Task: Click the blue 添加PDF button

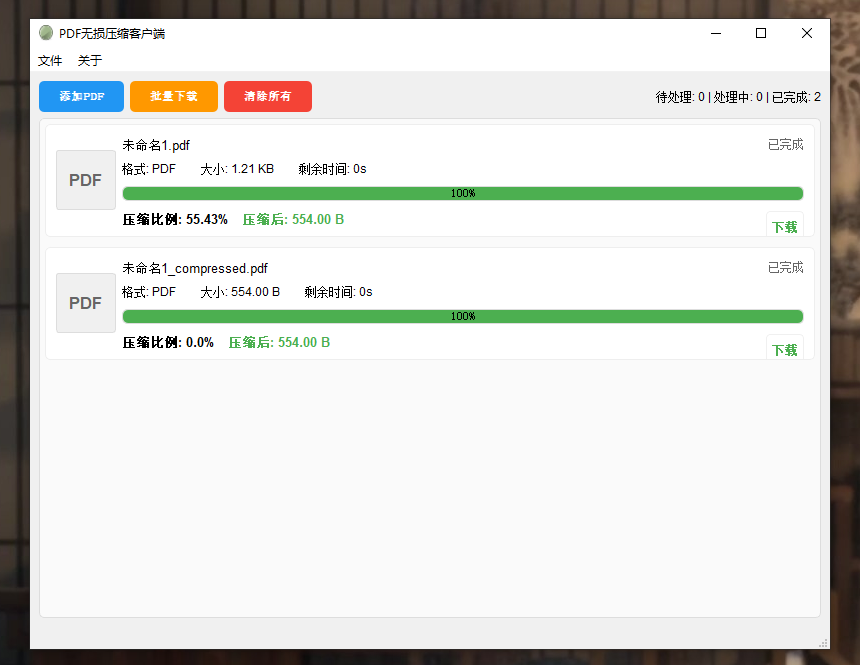Action: tap(81, 97)
